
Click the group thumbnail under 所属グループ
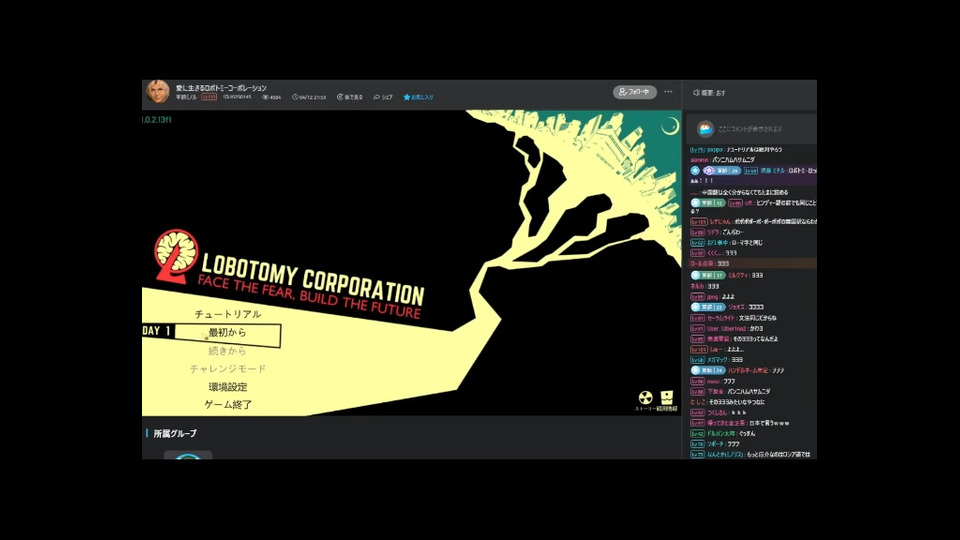pos(188,456)
